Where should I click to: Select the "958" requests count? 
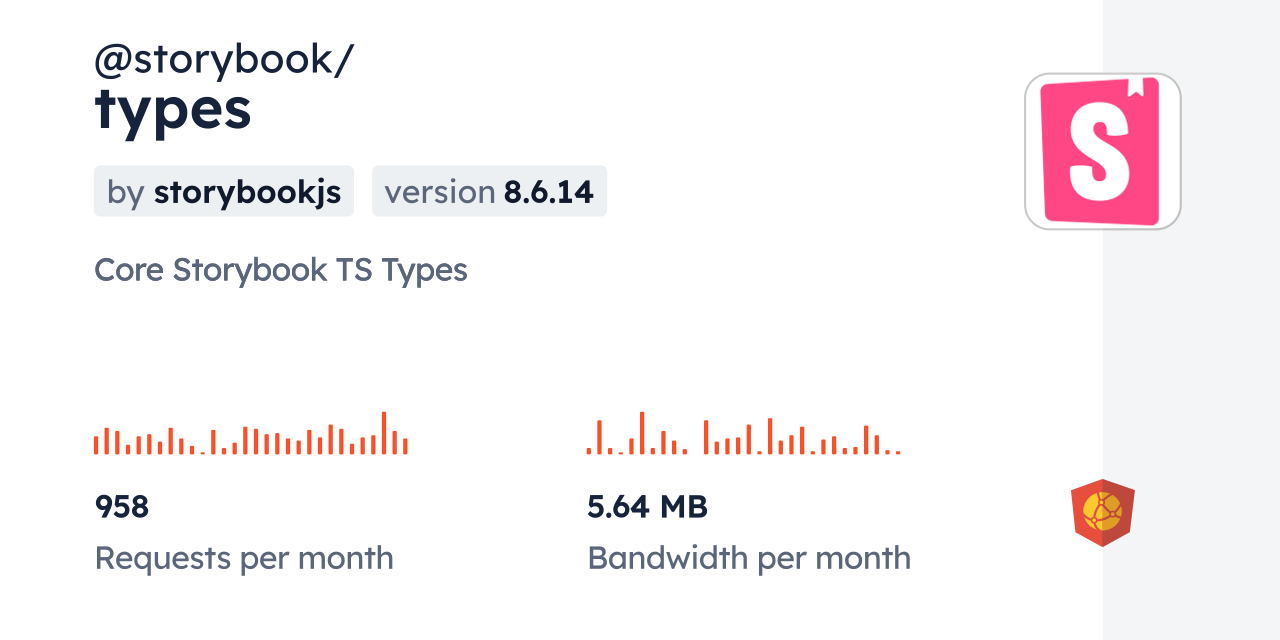122,507
